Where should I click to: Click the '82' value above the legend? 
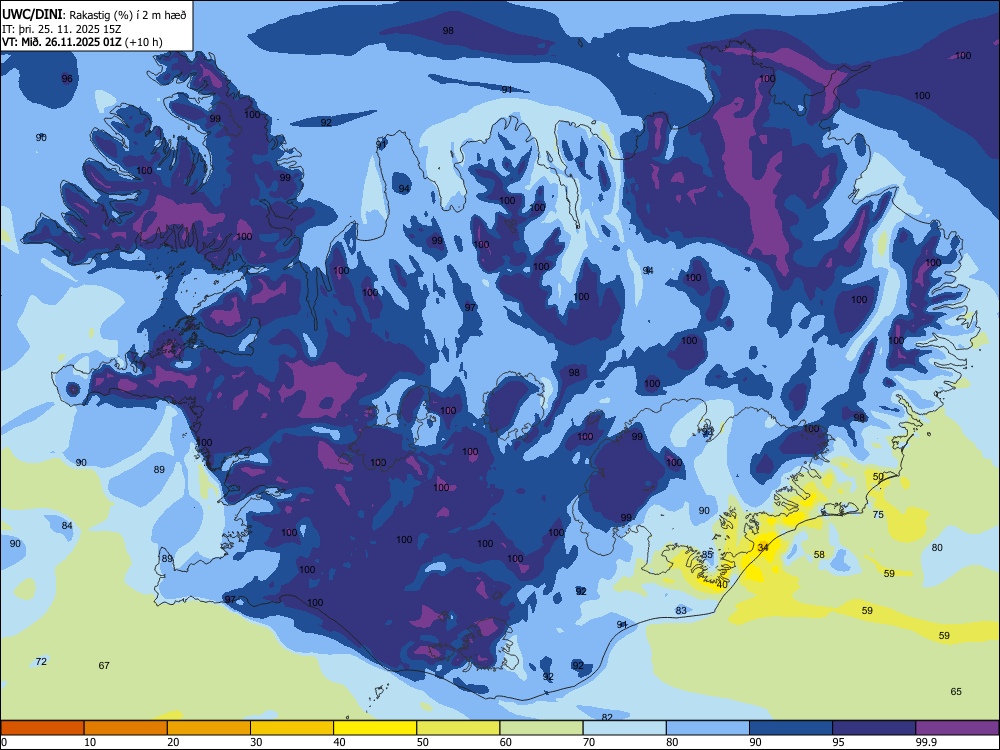coord(607,717)
